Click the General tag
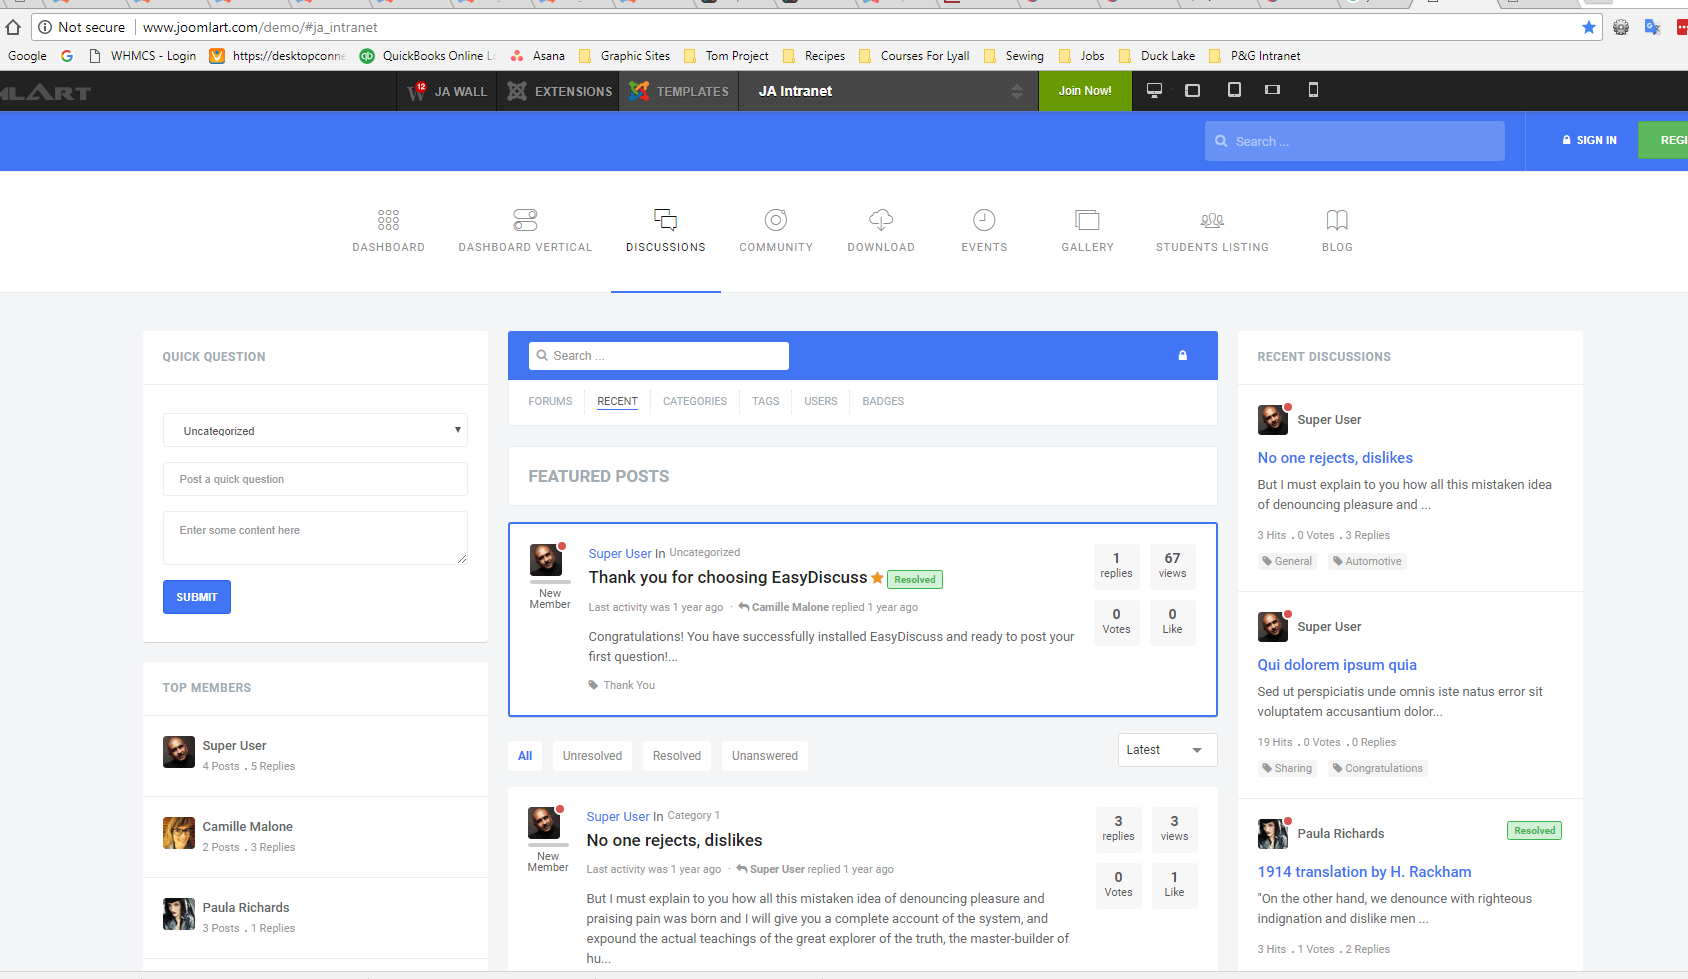Viewport: 1688px width, 979px height. (x=1287, y=561)
